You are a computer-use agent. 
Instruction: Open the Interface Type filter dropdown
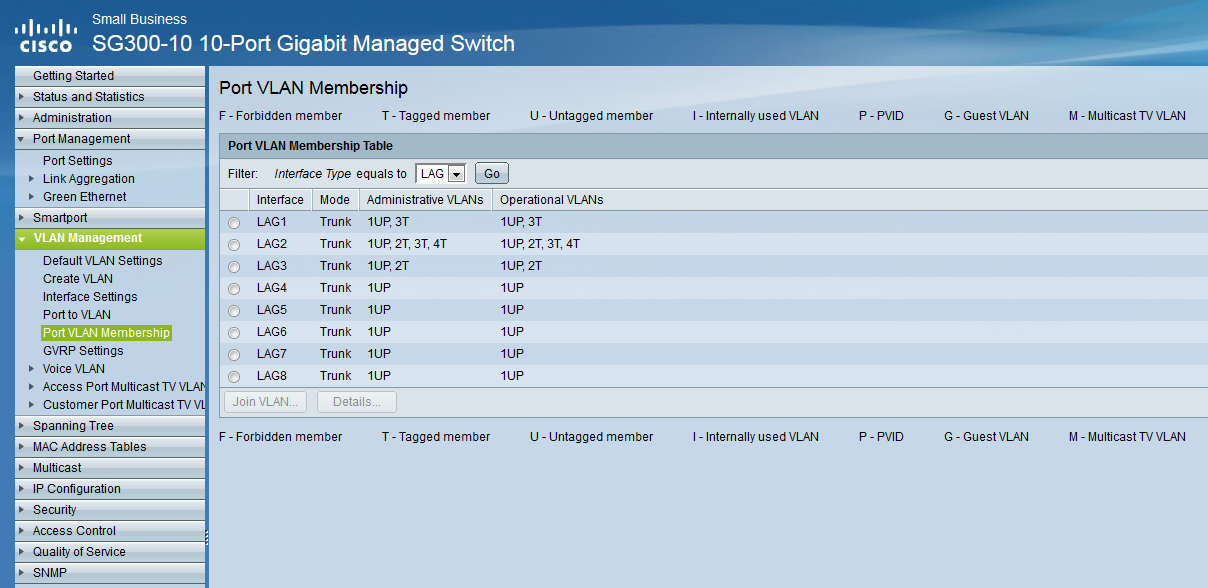[x=441, y=174]
